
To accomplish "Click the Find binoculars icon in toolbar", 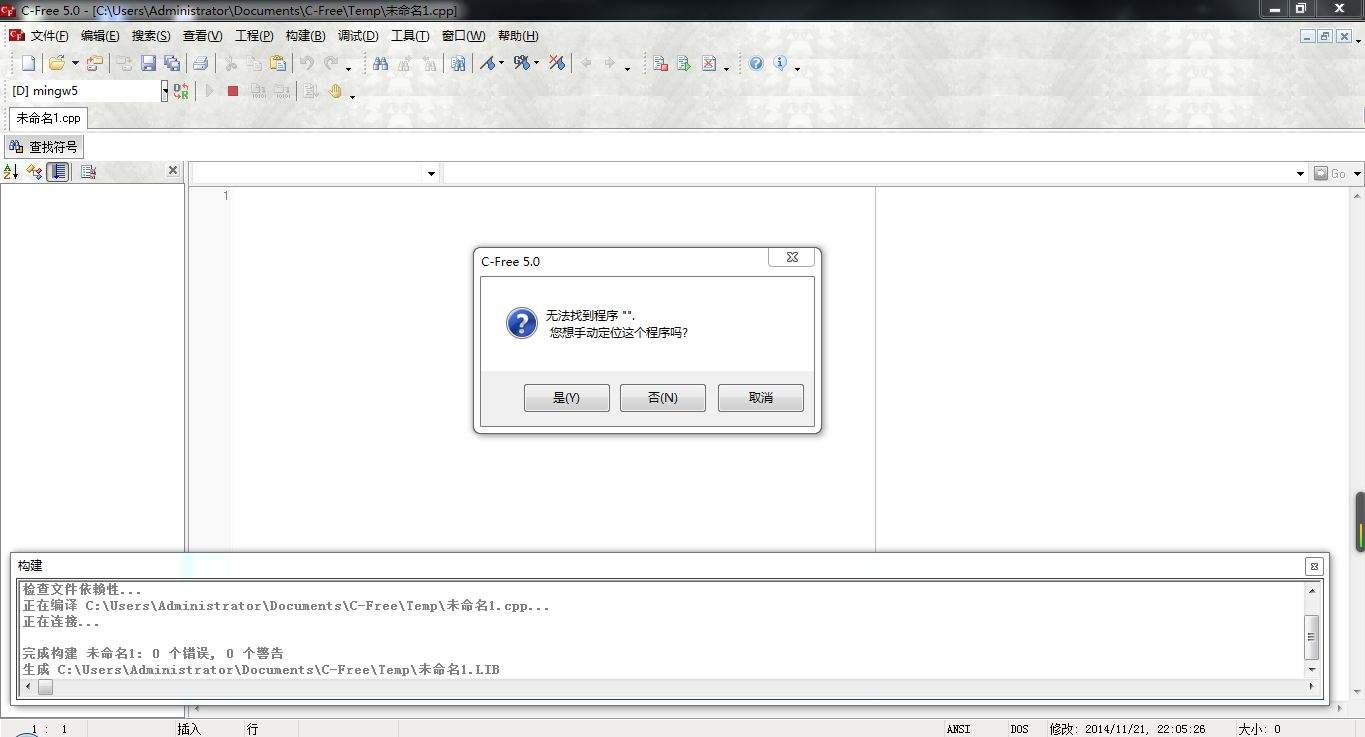I will (x=380, y=63).
